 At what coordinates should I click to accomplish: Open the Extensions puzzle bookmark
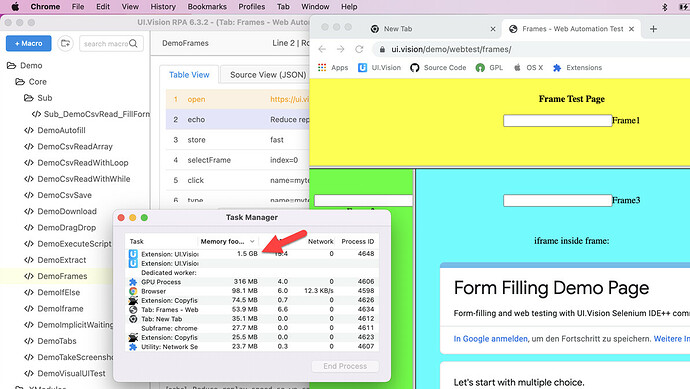[x=577, y=67]
